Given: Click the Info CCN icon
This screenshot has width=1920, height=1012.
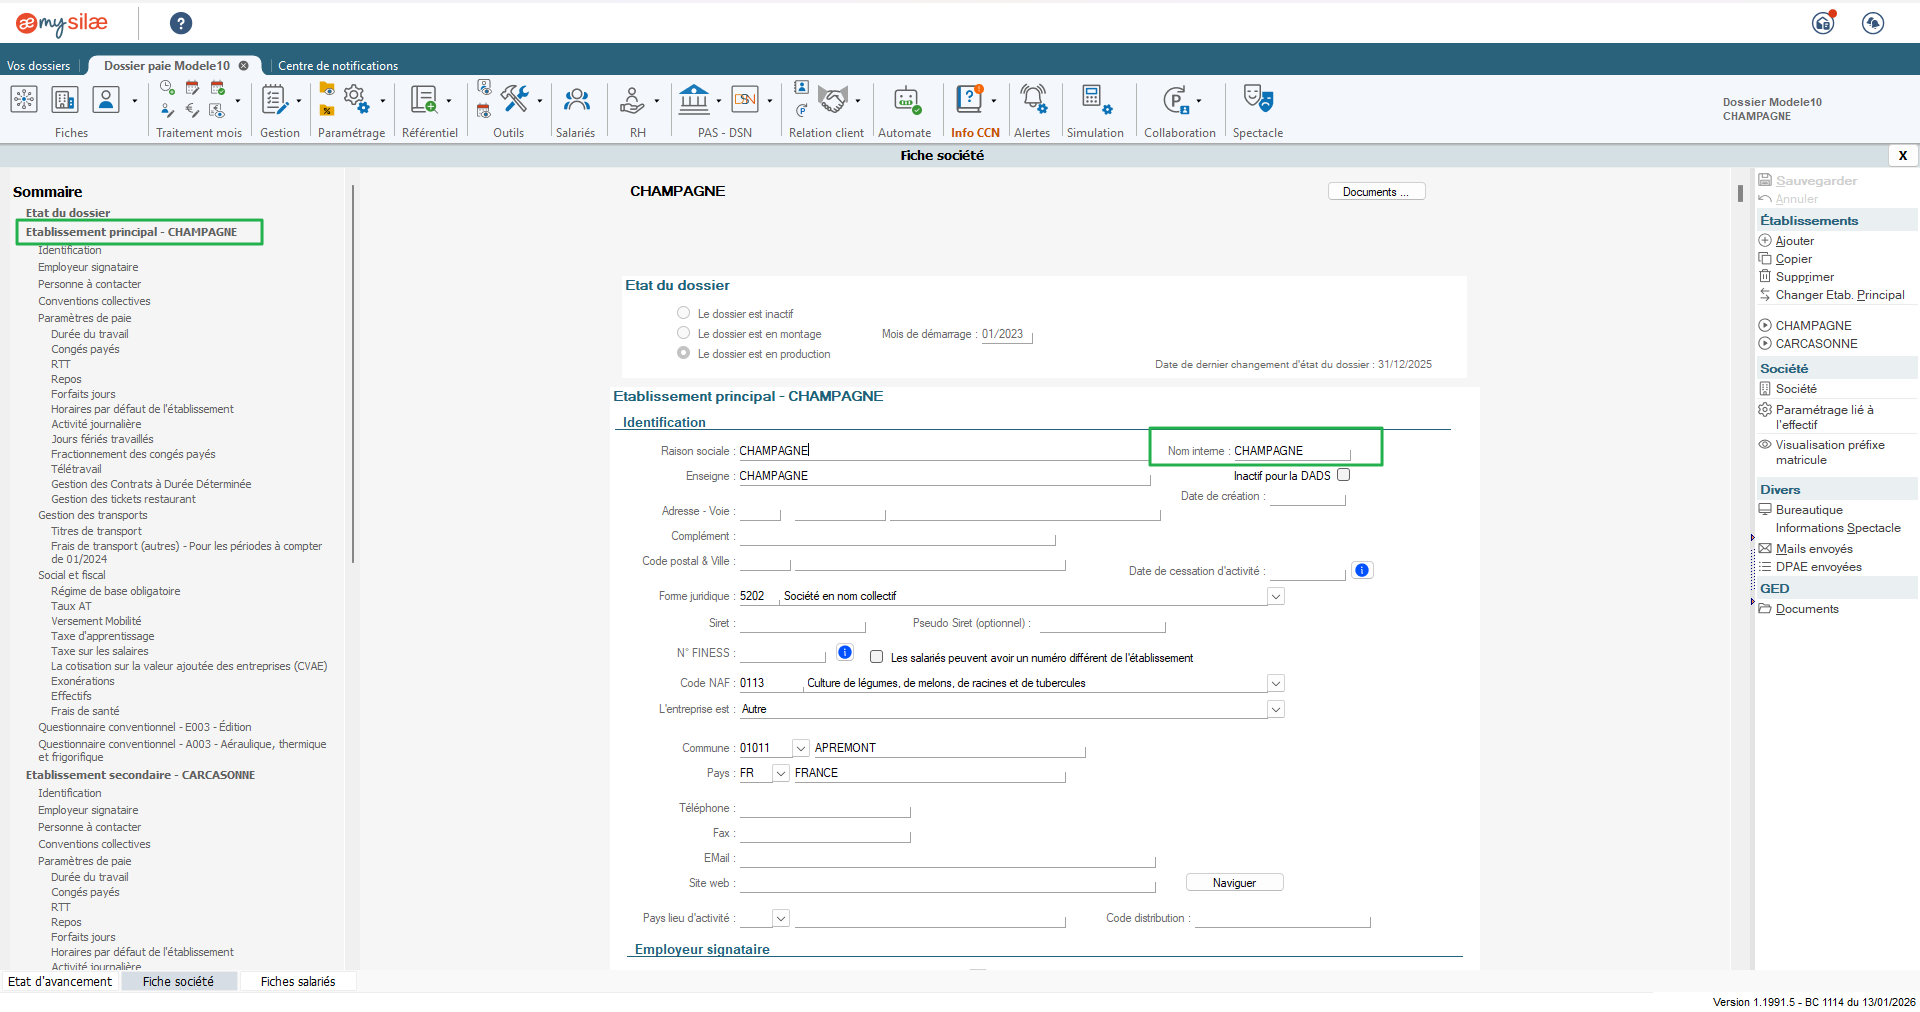Looking at the screenshot, I should pos(970,101).
